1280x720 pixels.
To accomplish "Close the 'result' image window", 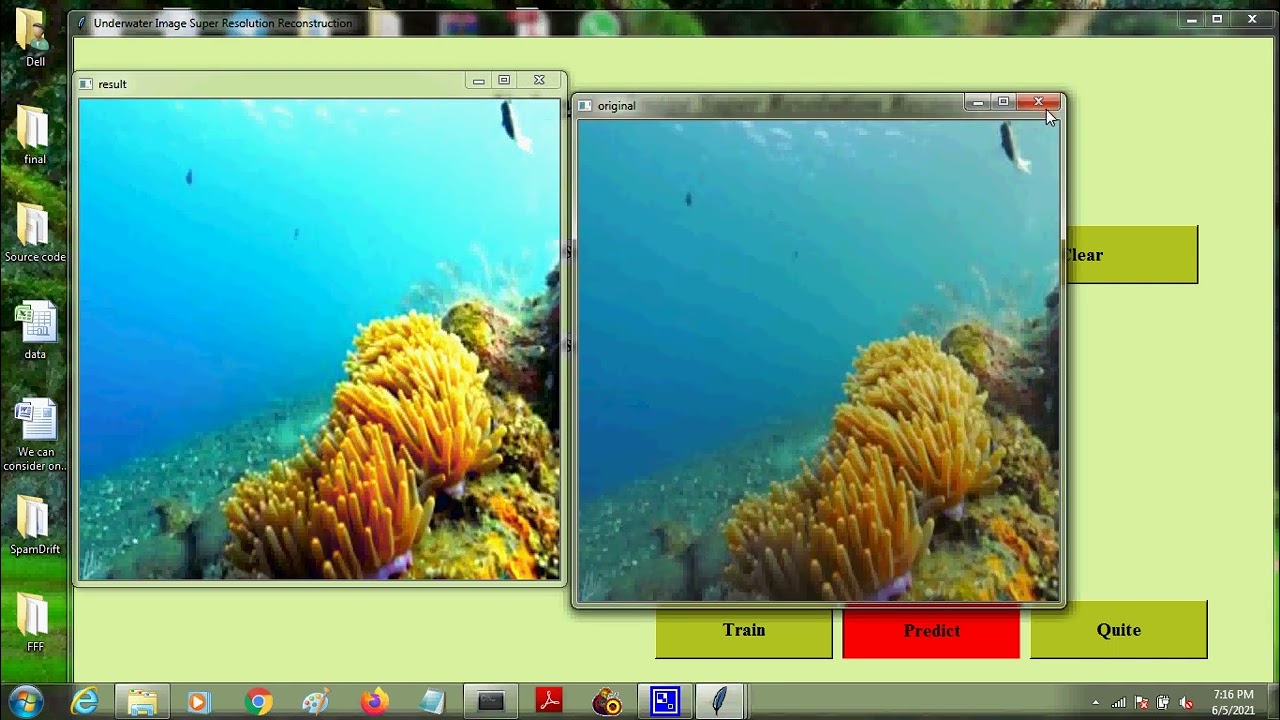I will (x=539, y=80).
